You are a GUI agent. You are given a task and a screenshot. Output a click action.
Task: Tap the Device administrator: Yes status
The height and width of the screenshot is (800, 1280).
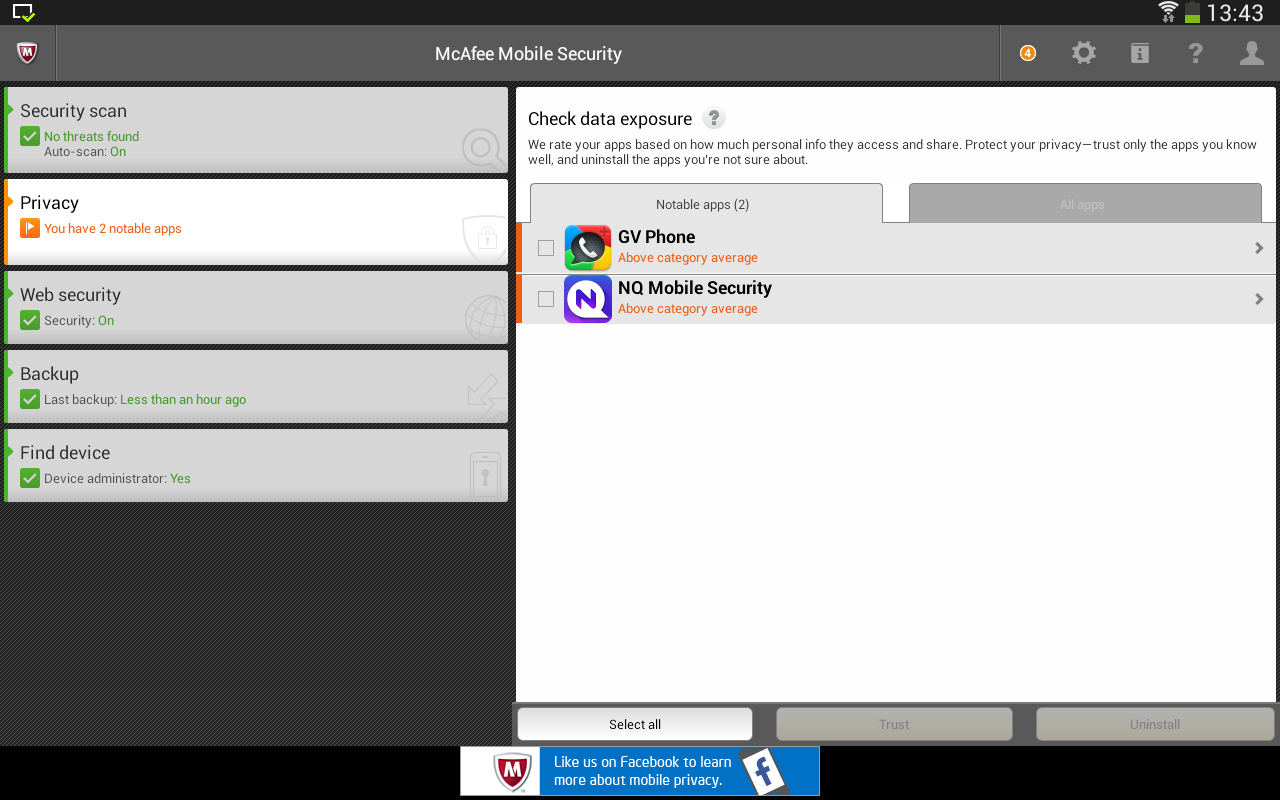click(117, 479)
